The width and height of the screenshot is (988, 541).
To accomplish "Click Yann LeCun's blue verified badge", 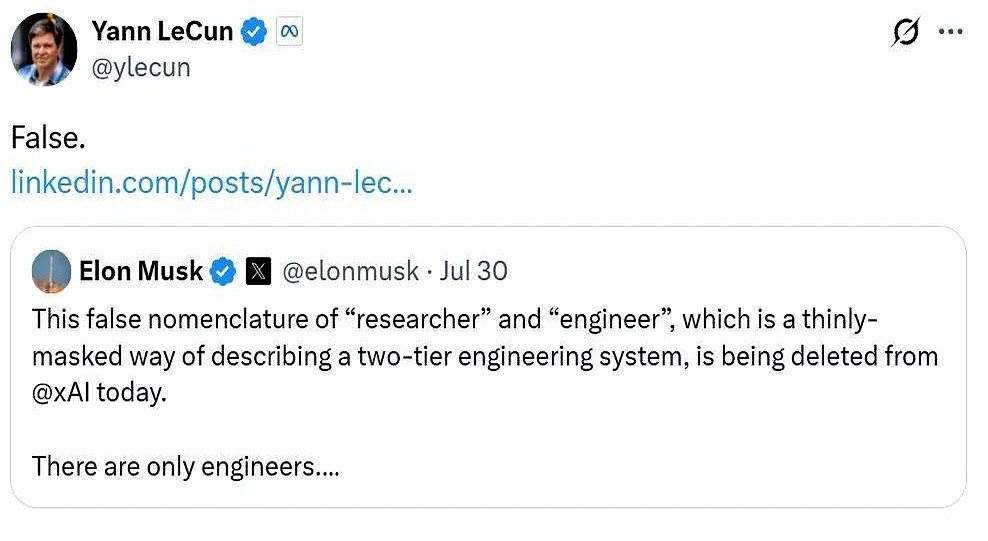I will (x=255, y=32).
